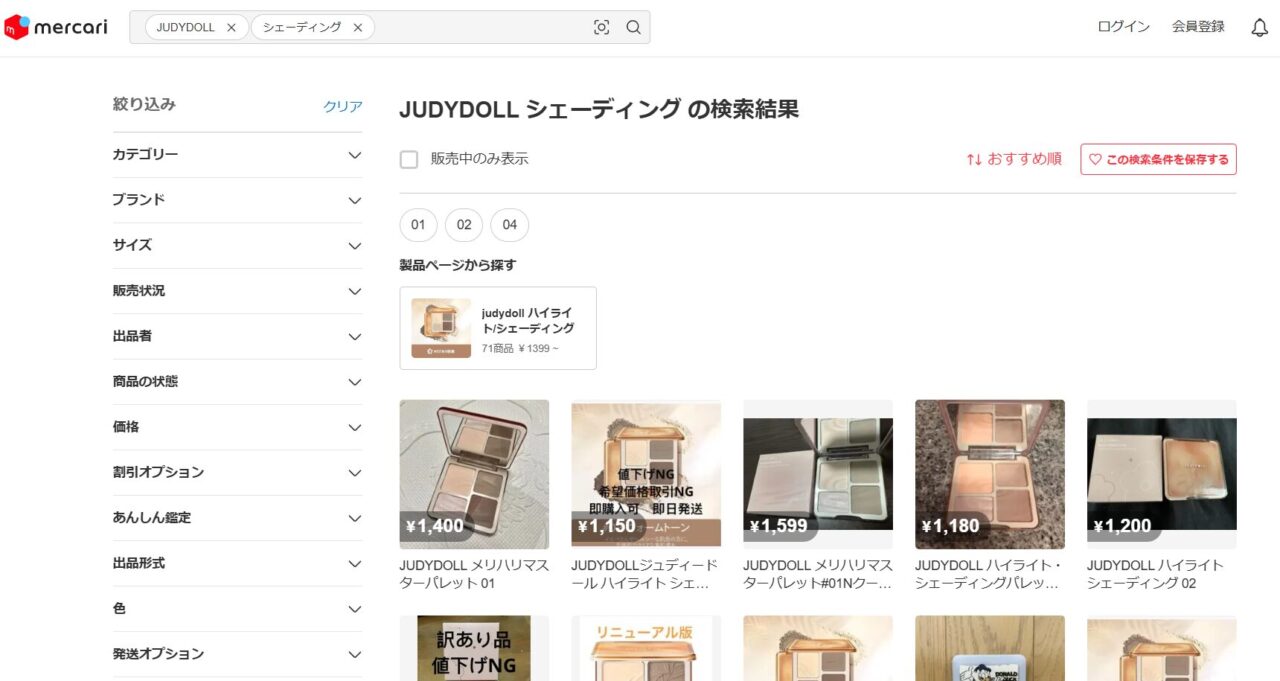Viewport: 1280px width, 681px height.
Task: Open the 訳あり品 値下げNG thumbnail
Action: pos(474,648)
